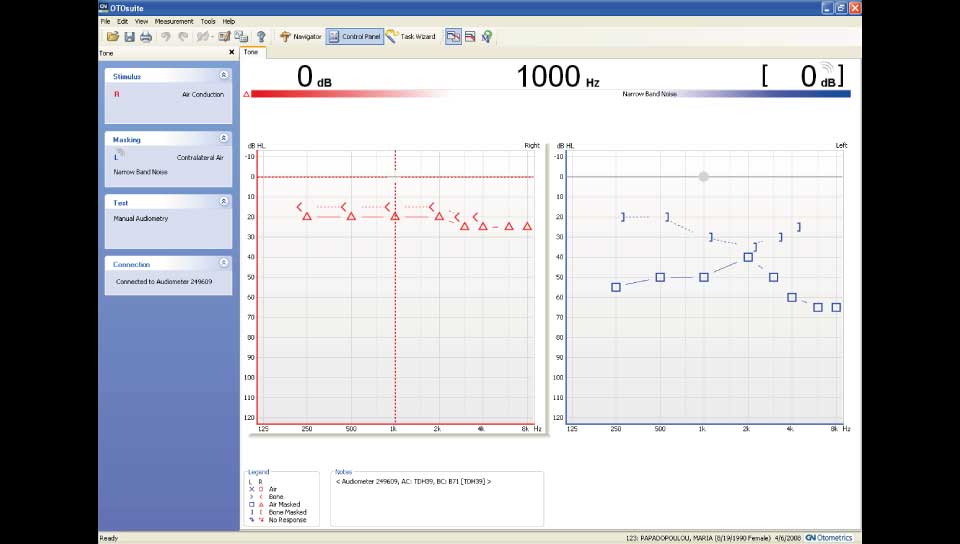Click the bracketed masking 0 dB readout
The height and width of the screenshot is (544, 960).
[x=803, y=76]
